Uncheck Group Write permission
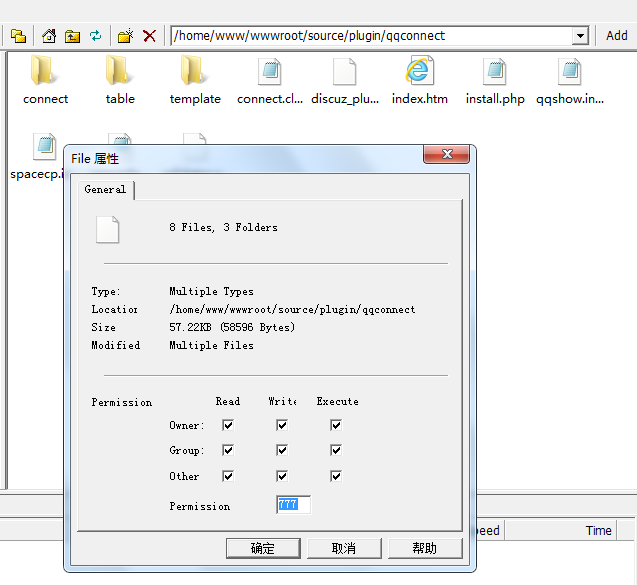 tap(282, 450)
